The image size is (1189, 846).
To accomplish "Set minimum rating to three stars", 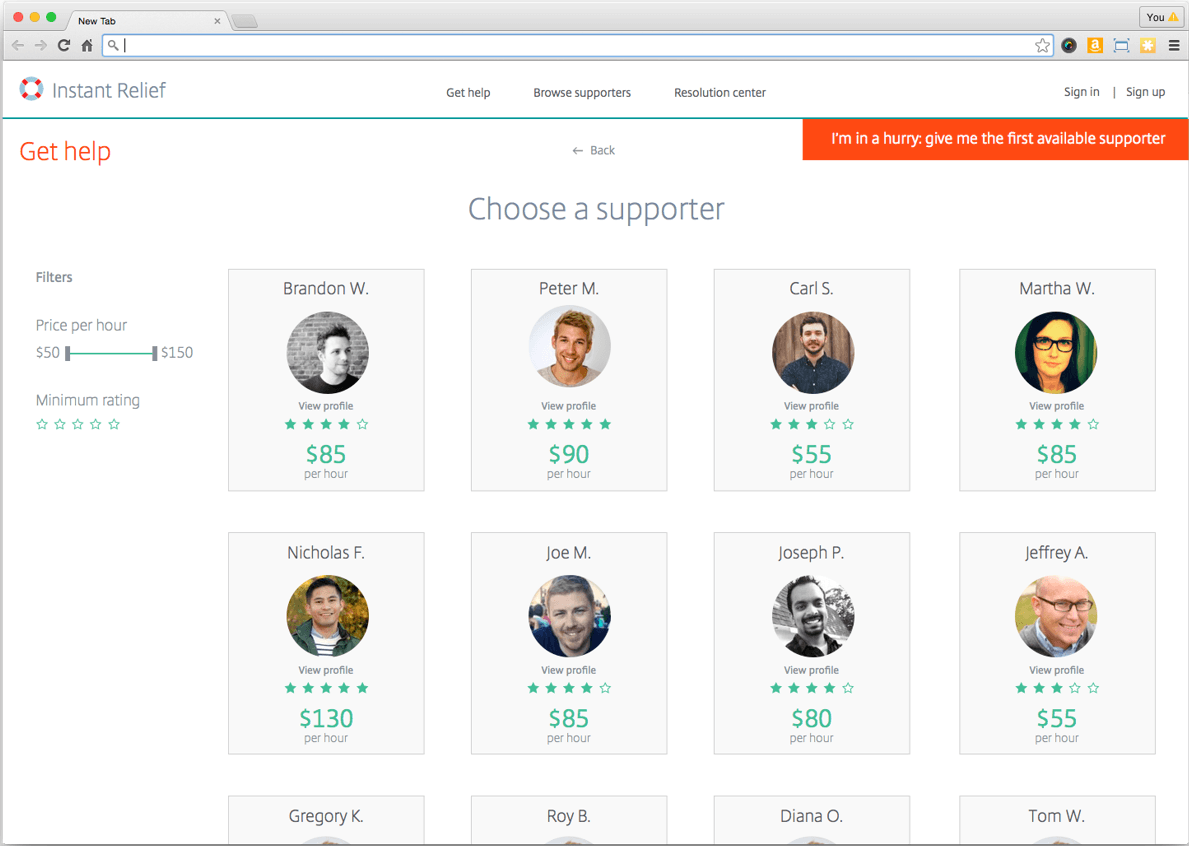I will click(x=78, y=425).
